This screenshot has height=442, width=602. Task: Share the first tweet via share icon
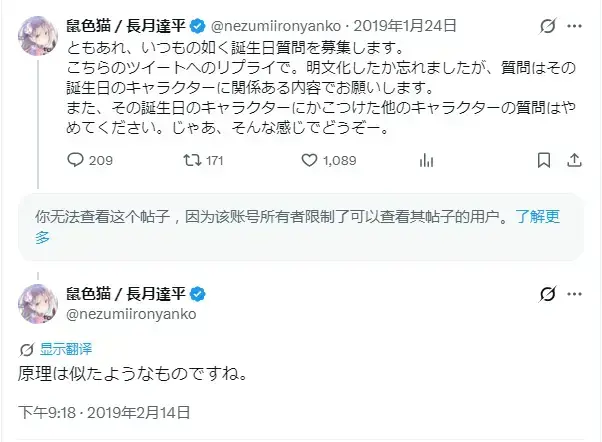click(x=574, y=160)
